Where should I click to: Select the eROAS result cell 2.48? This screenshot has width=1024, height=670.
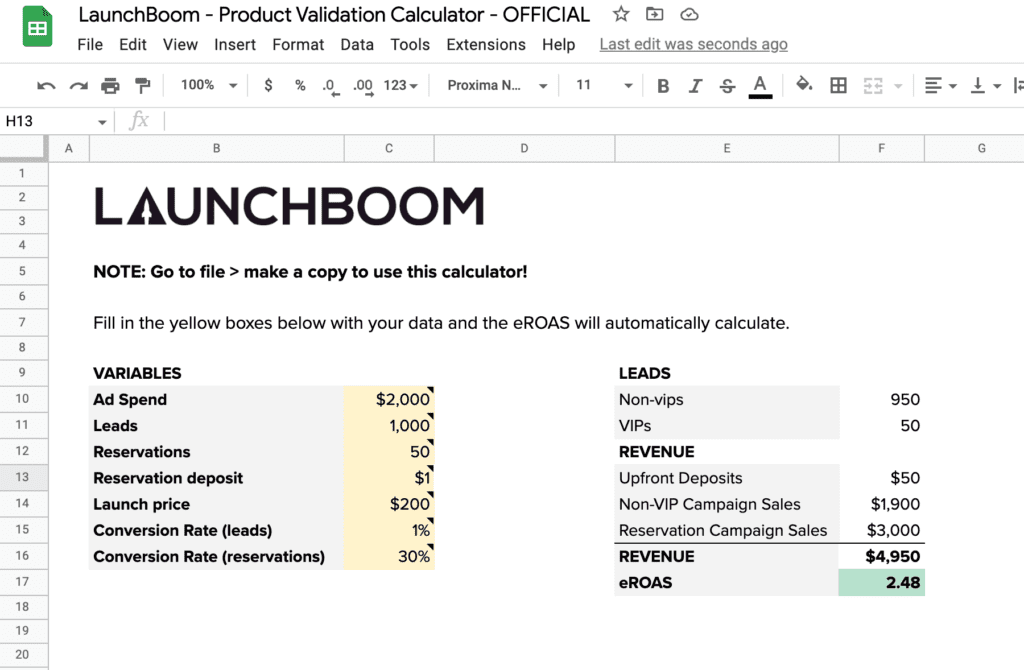882,582
